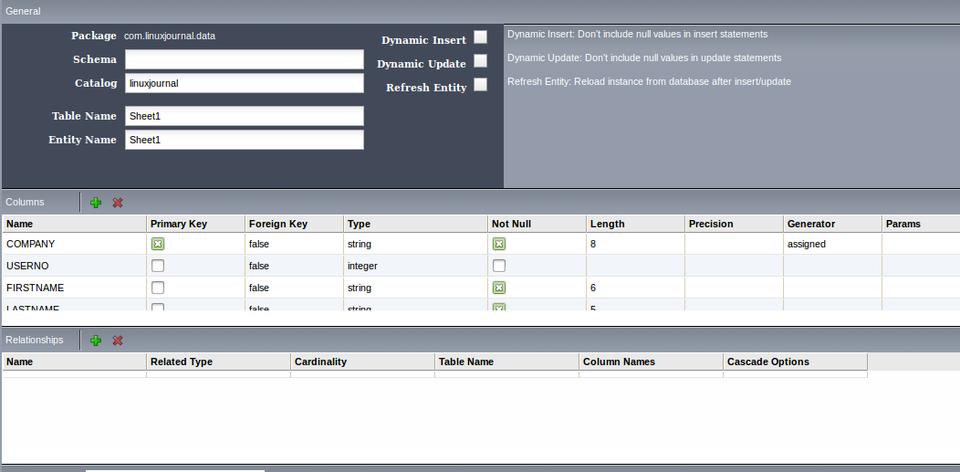The height and width of the screenshot is (472, 960).
Task: Click the red delete relationship icon
Action: 118,340
